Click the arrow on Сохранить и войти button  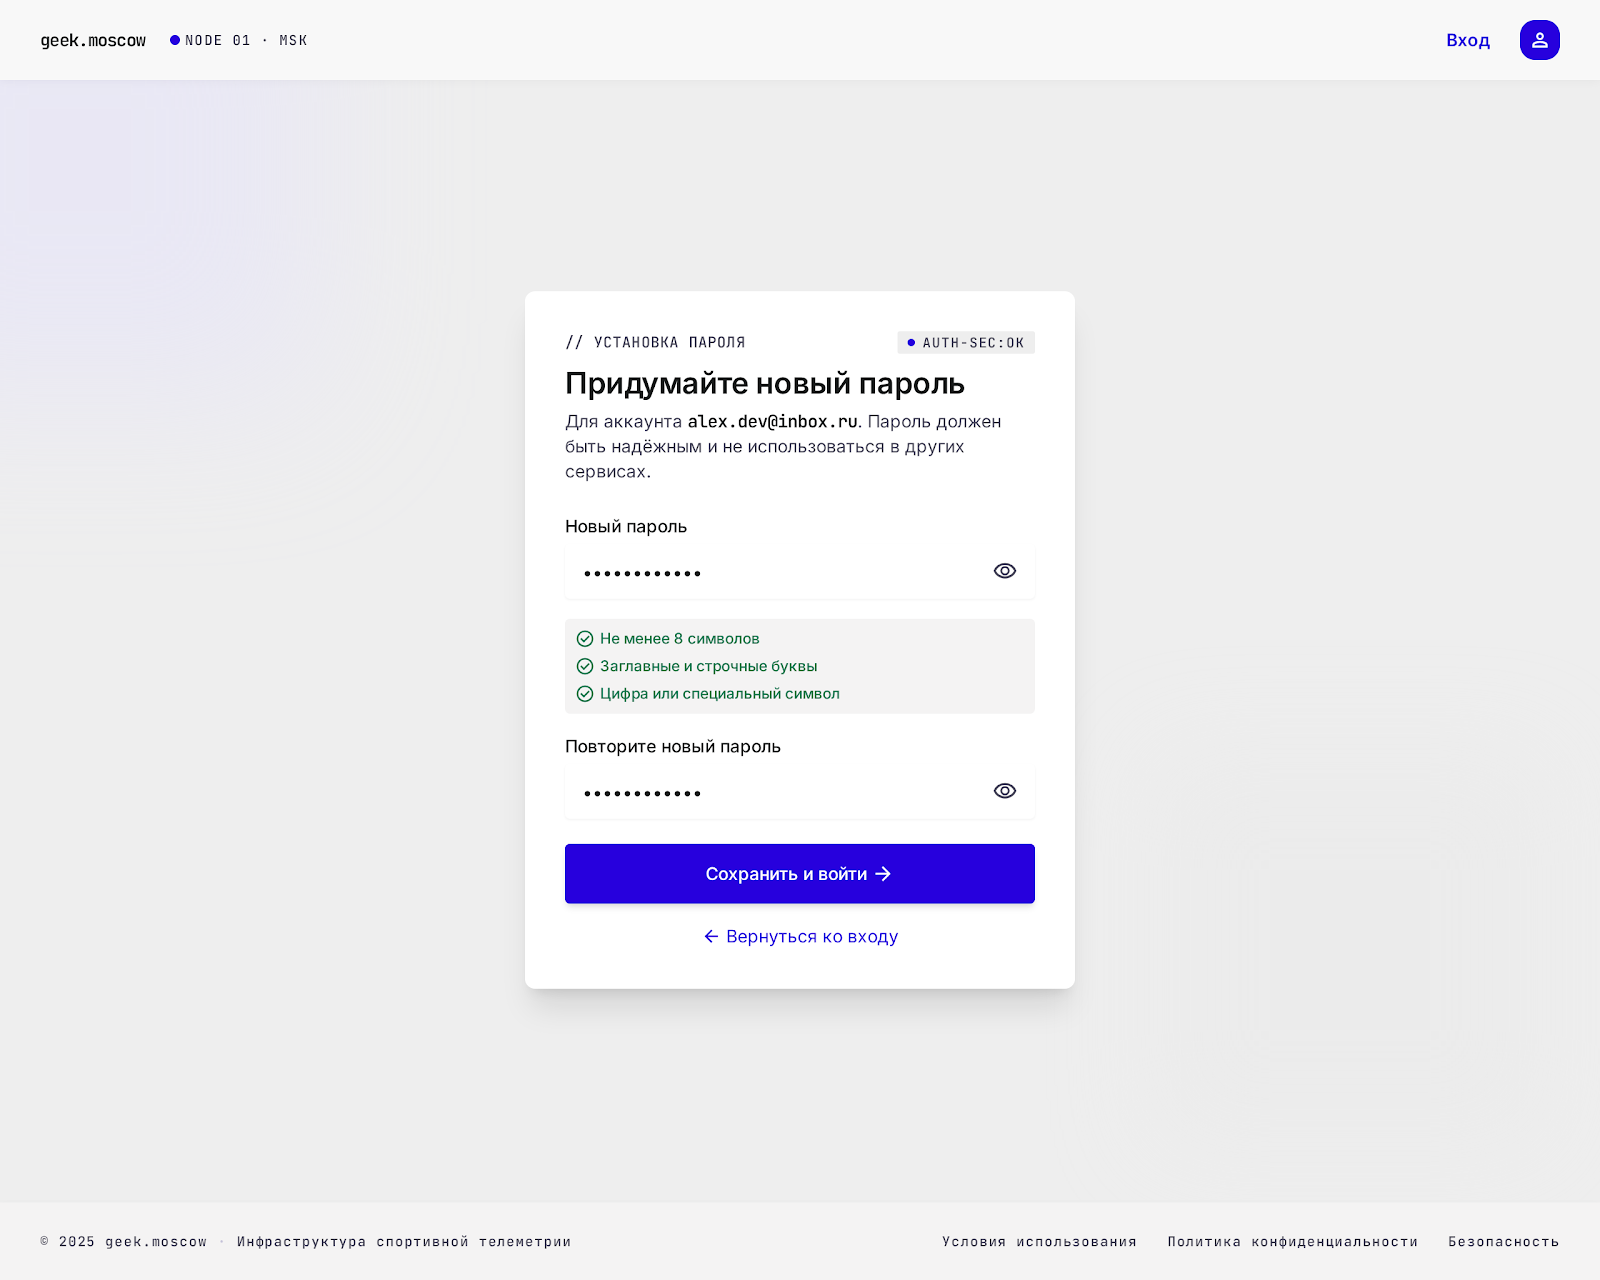tap(883, 874)
